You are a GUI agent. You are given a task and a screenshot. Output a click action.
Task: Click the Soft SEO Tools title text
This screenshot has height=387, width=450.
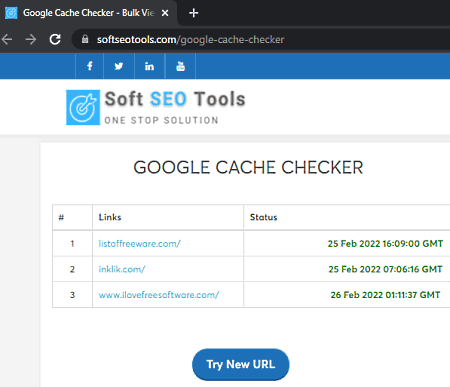pos(175,99)
